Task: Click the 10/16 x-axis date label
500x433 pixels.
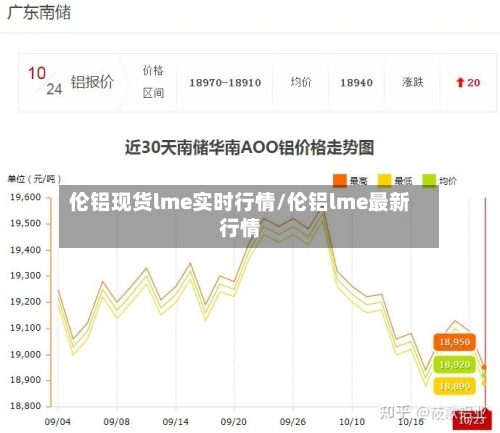Action: pyautogui.click(x=411, y=422)
